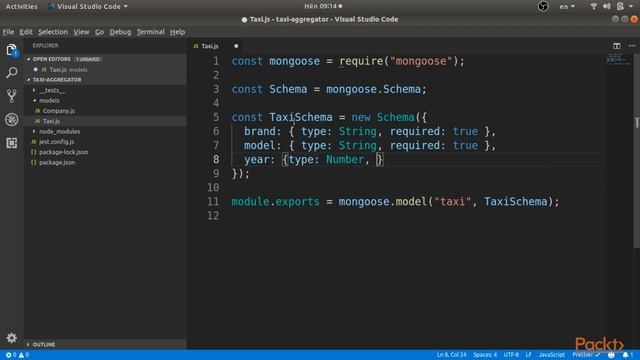640x360 pixels.
Task: Click the "mongoose" string on line 1
Action: (x=421, y=61)
